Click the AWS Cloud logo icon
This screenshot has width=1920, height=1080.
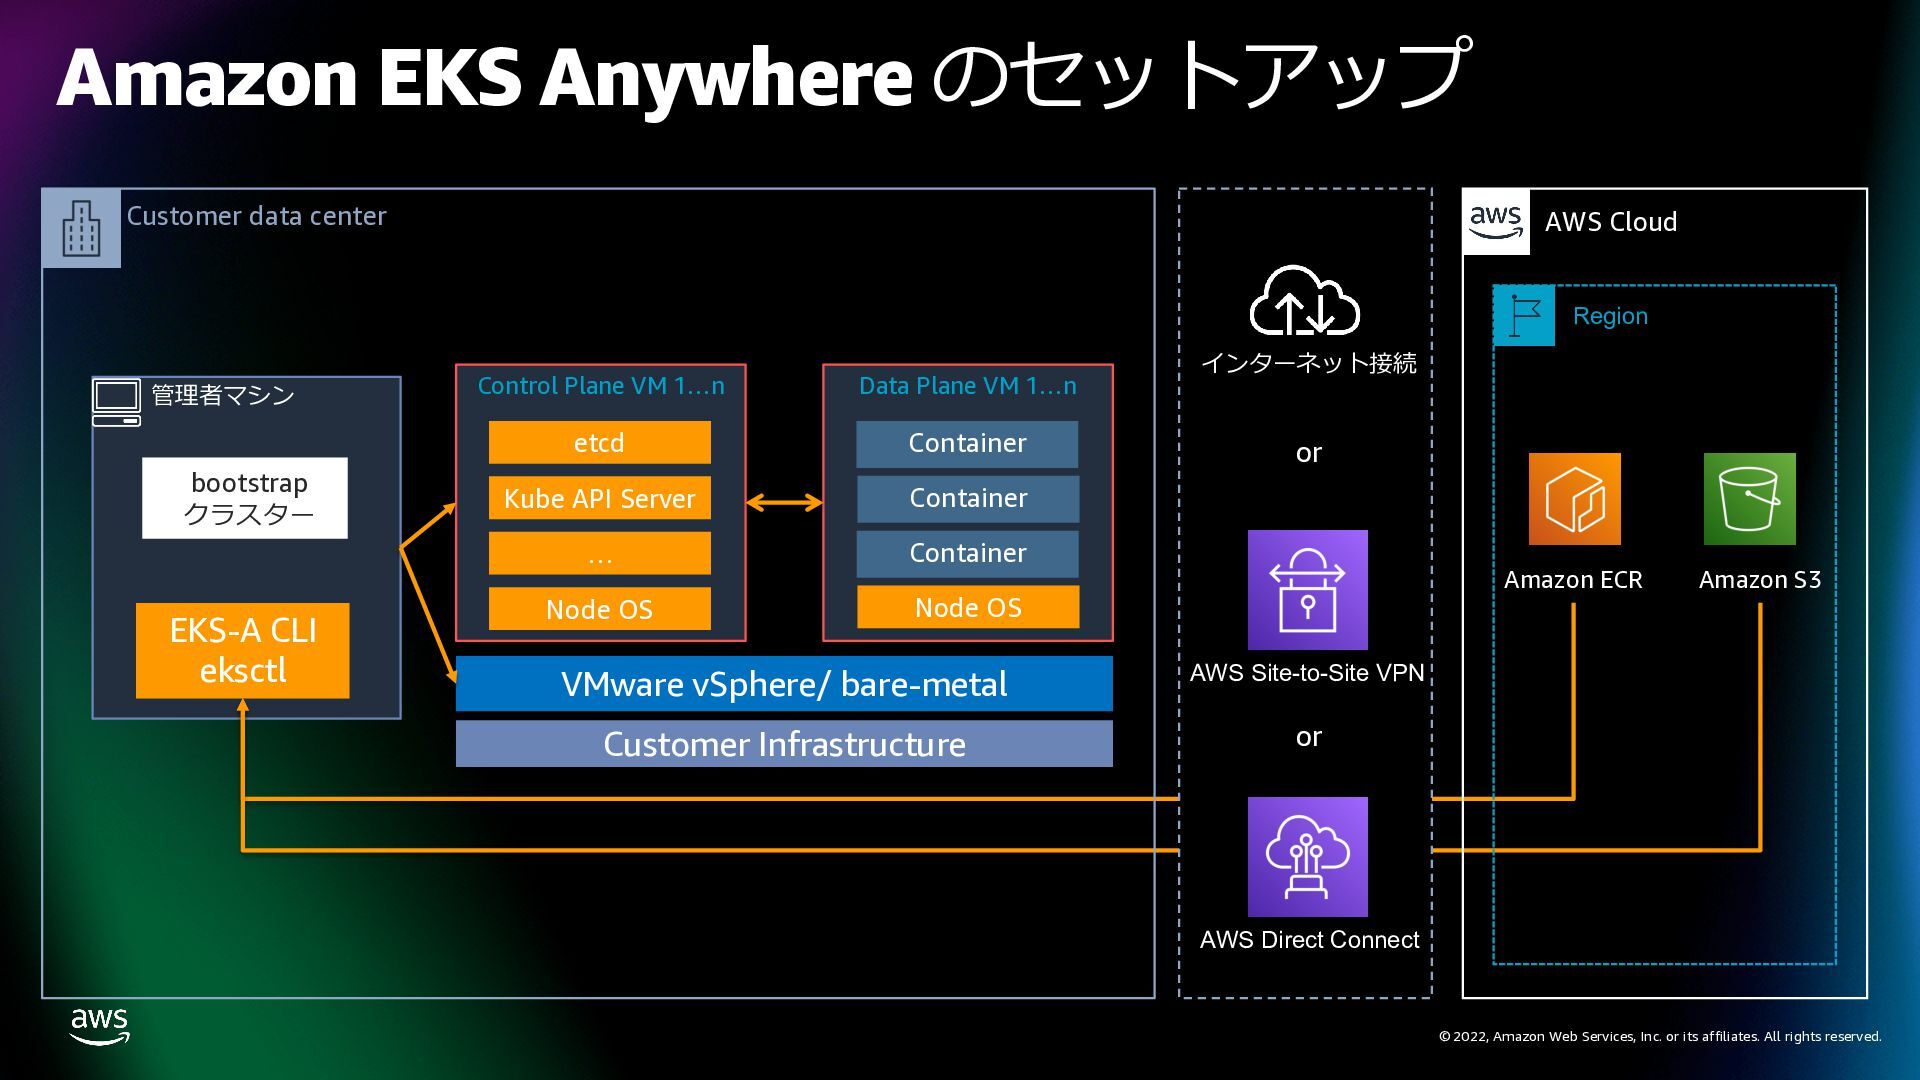coord(1496,222)
